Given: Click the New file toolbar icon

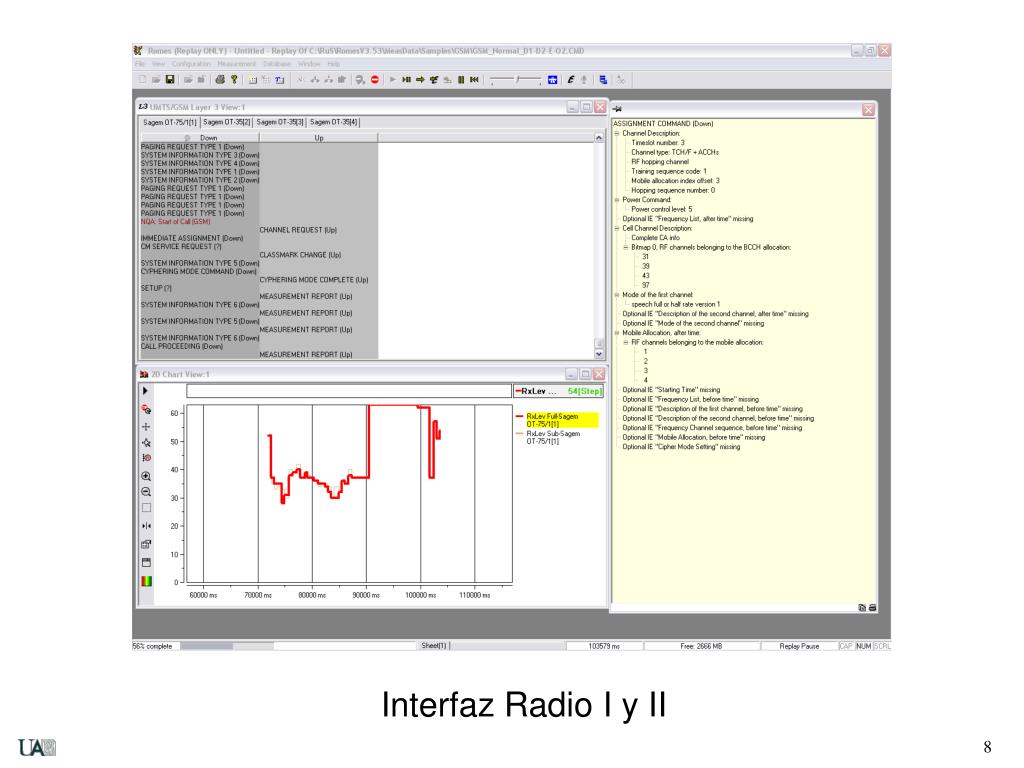Looking at the screenshot, I should pos(142,80).
